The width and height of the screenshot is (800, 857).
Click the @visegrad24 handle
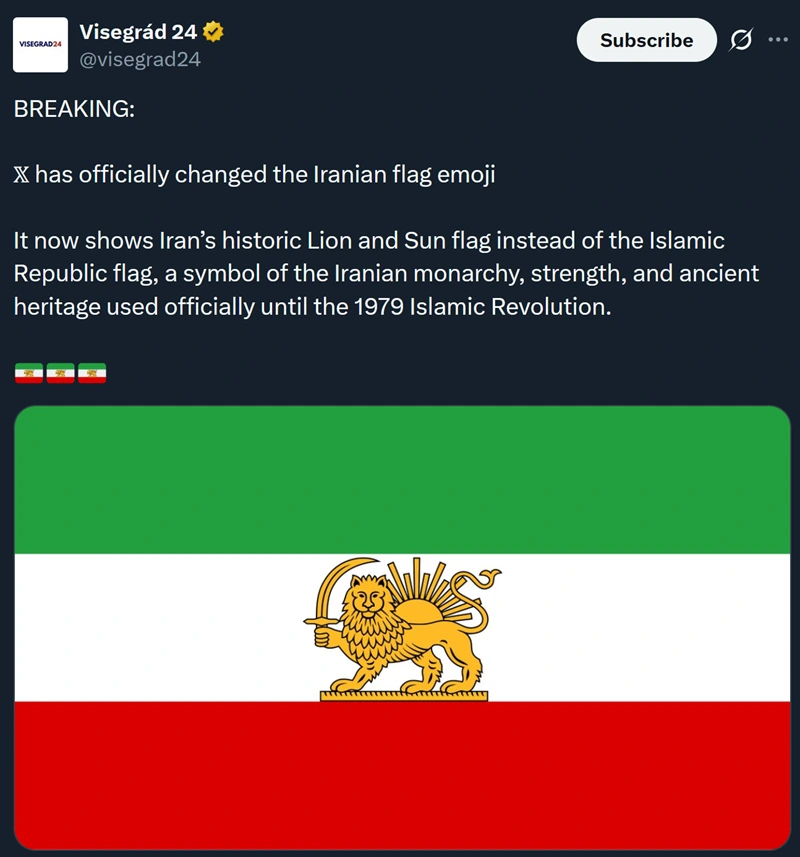pos(140,59)
